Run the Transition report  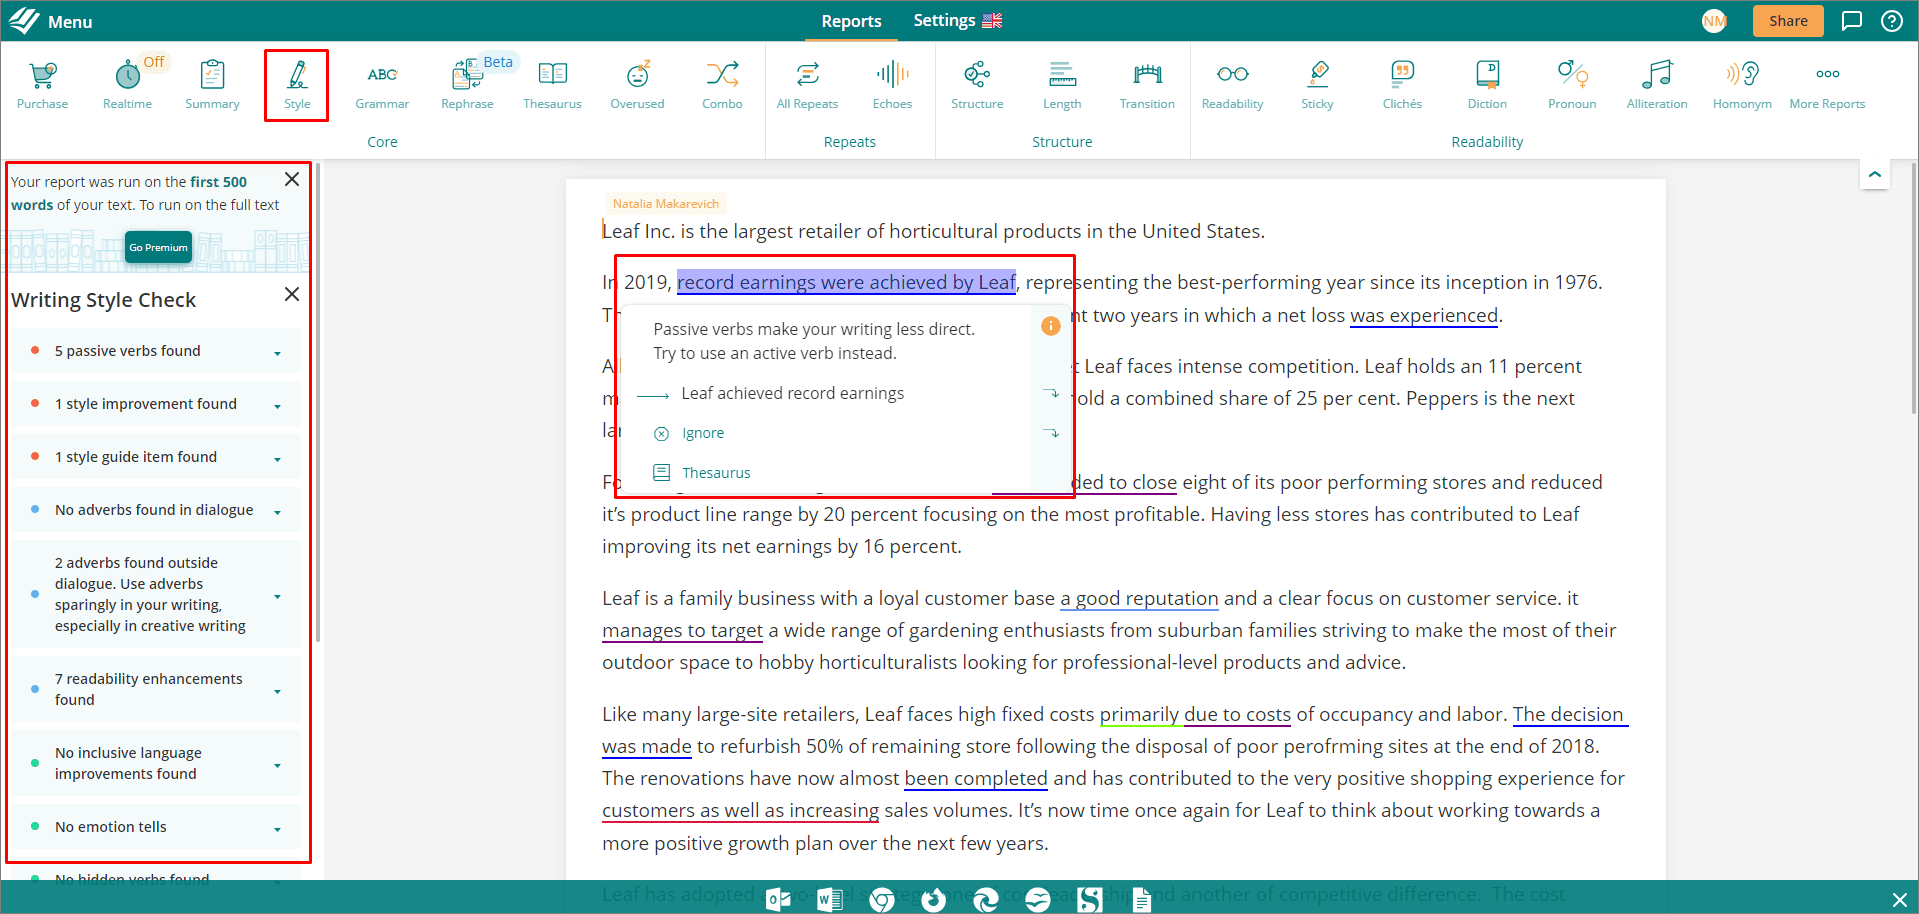point(1146,85)
